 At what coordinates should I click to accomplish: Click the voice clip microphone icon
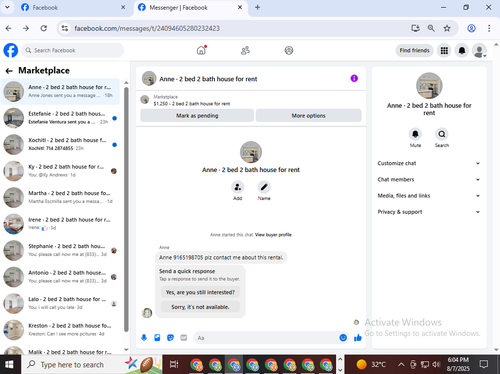click(144, 338)
